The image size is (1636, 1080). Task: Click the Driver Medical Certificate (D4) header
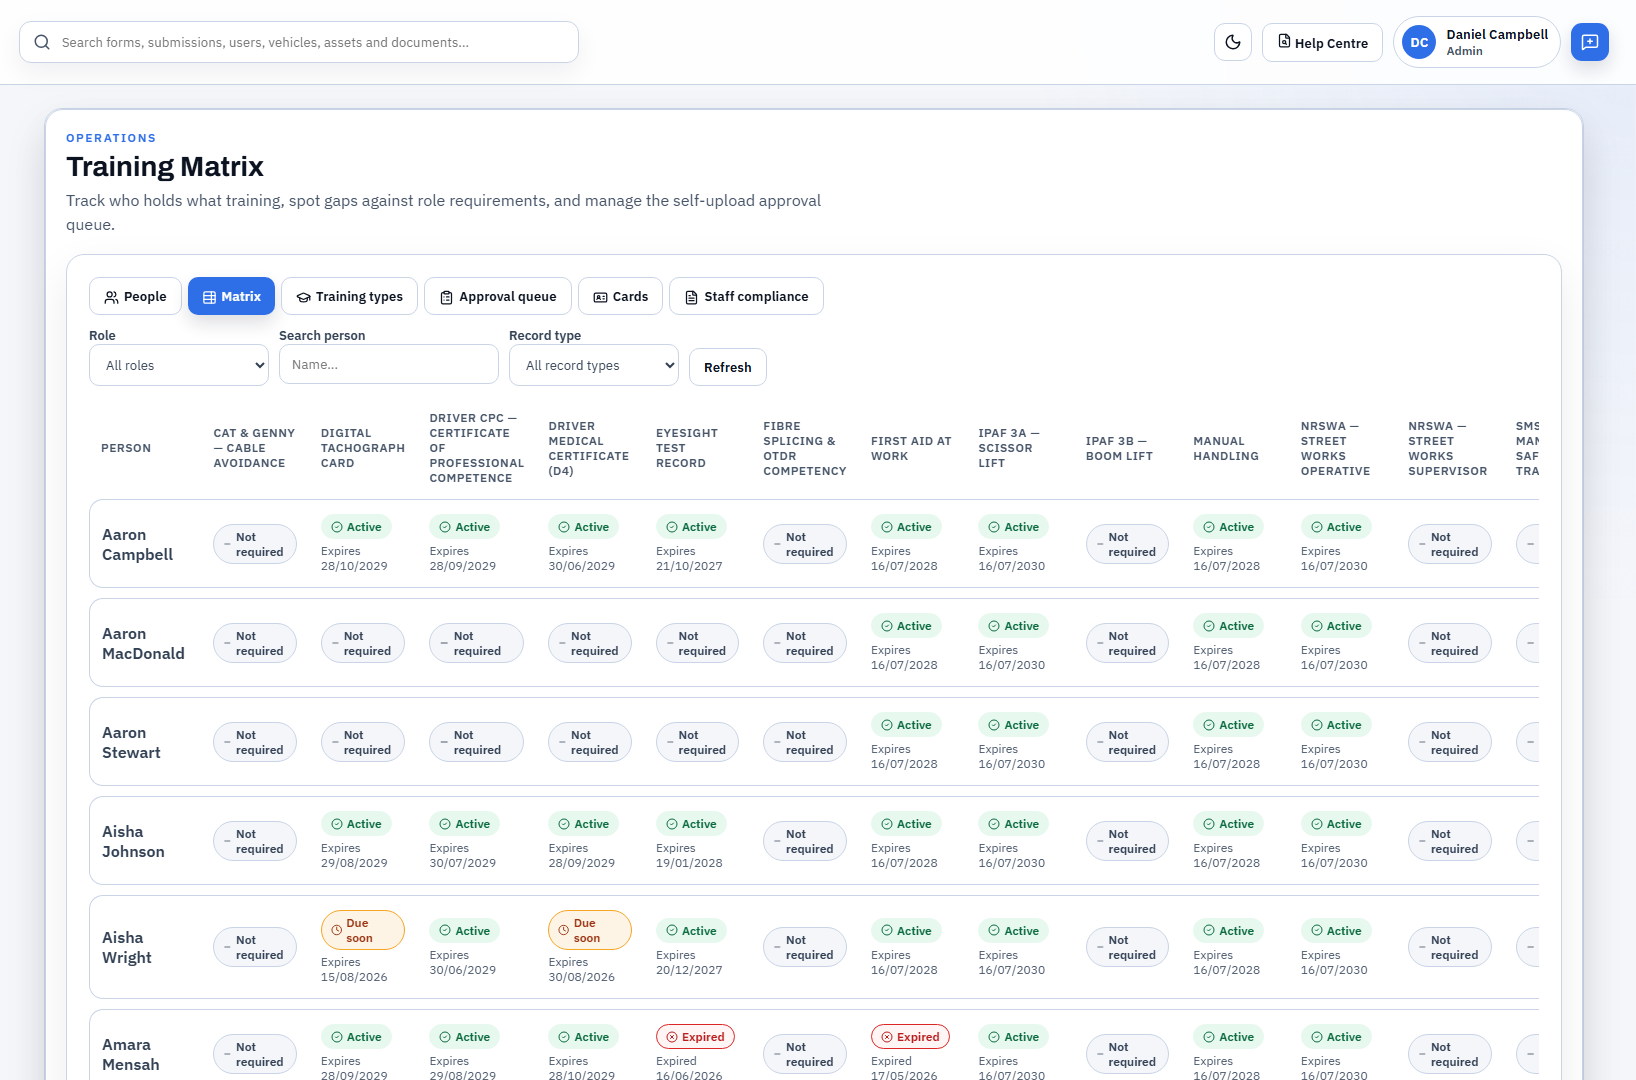click(589, 448)
